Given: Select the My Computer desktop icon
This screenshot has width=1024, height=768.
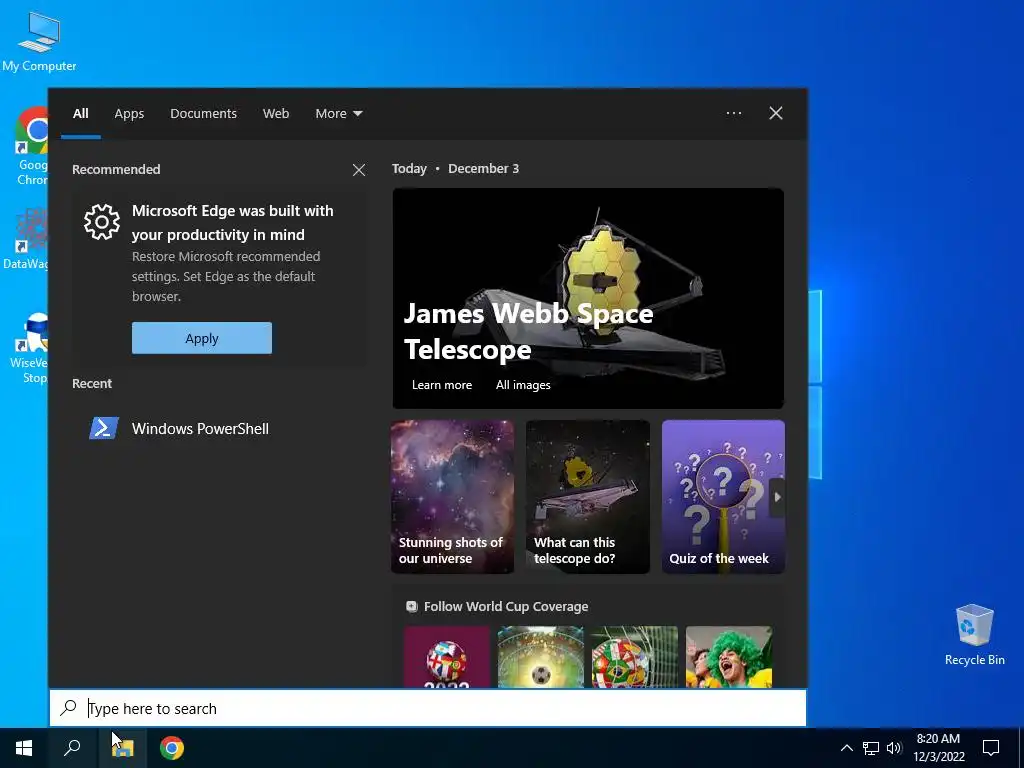Looking at the screenshot, I should [x=39, y=42].
